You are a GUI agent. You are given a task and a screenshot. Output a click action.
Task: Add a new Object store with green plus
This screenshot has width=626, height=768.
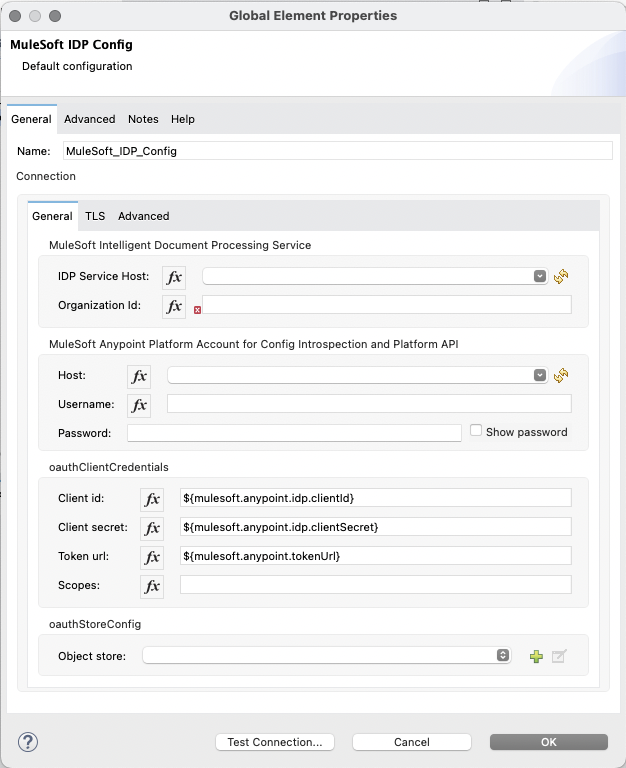536,656
